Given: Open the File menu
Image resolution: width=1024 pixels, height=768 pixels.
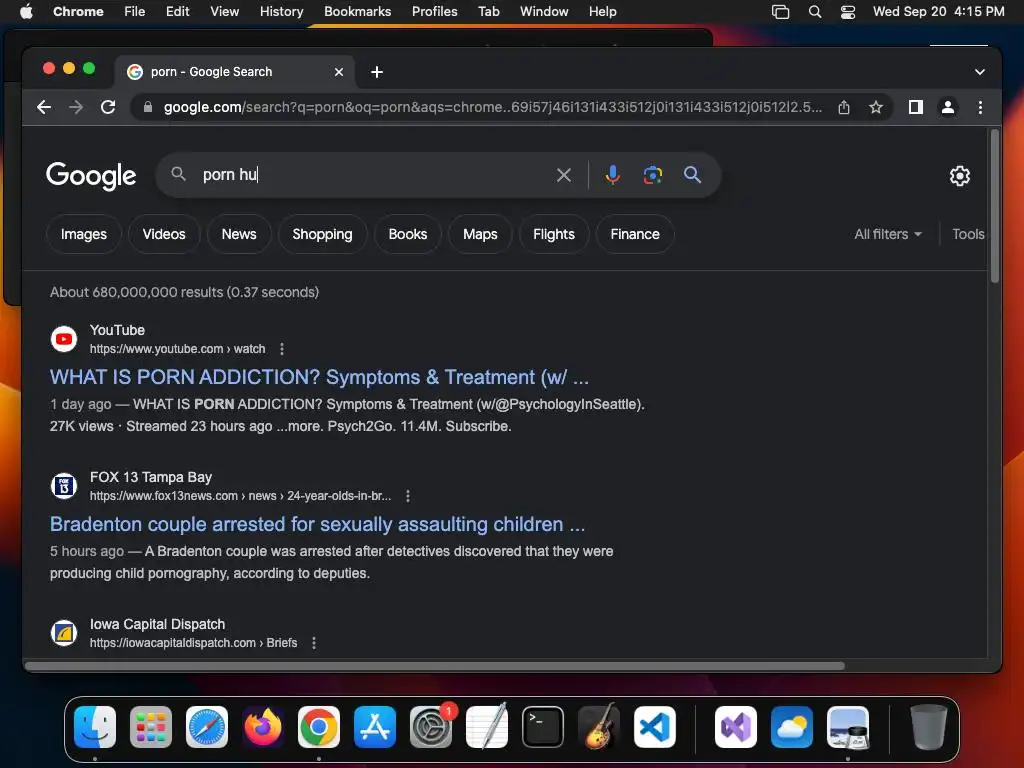Looking at the screenshot, I should (135, 11).
